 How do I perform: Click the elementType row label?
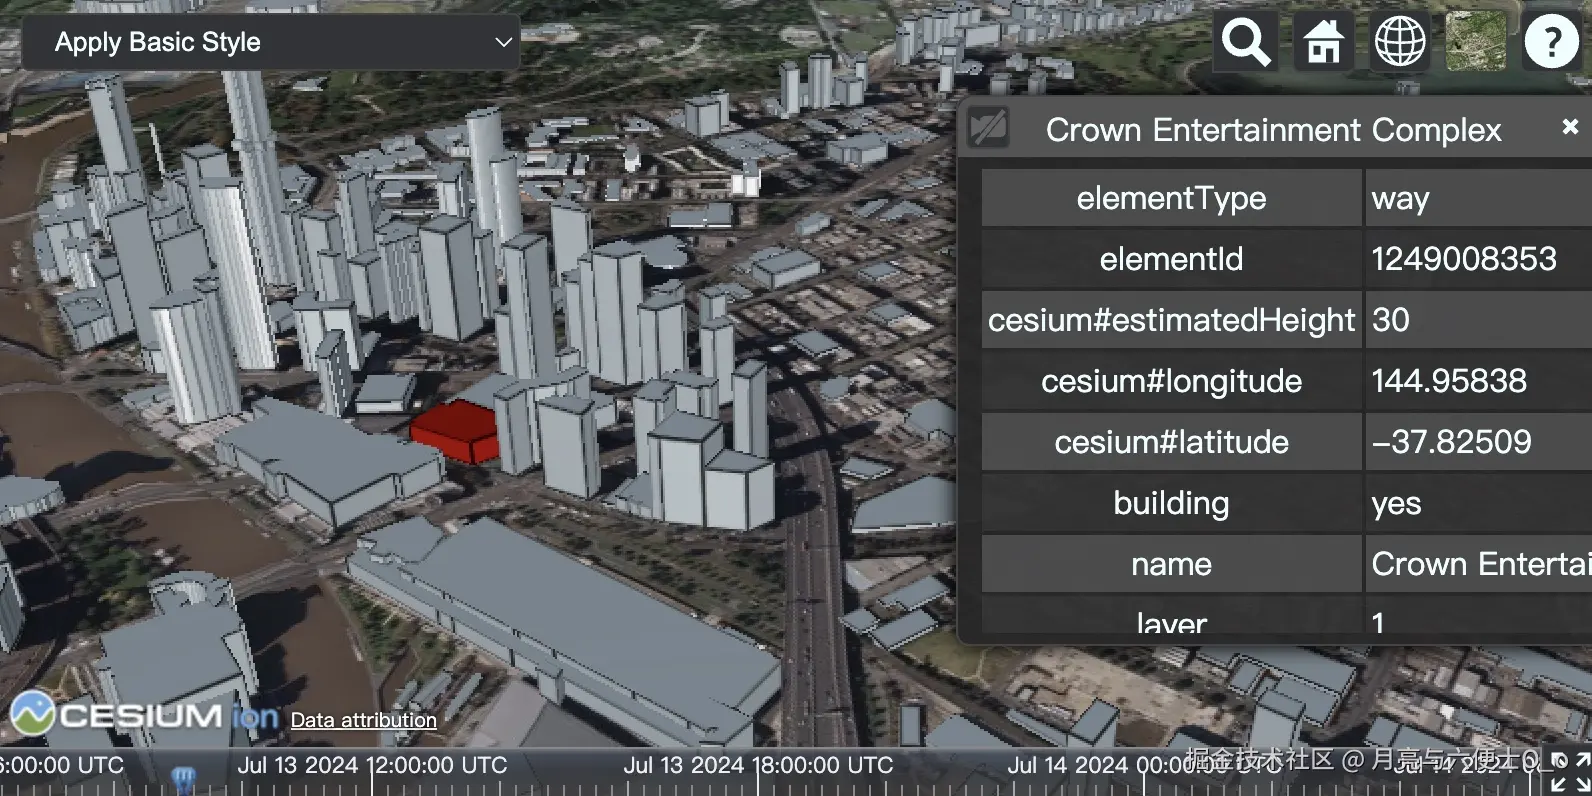[x=1171, y=198]
